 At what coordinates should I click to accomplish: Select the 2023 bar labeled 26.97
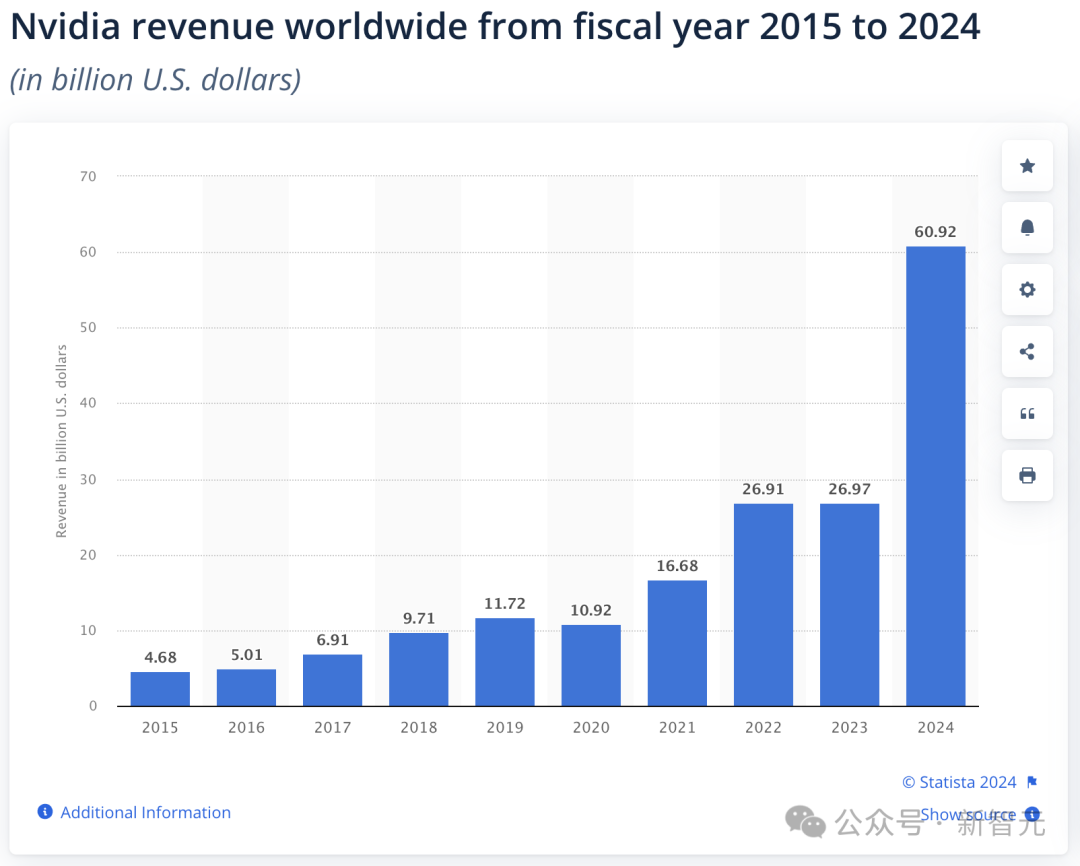849,605
